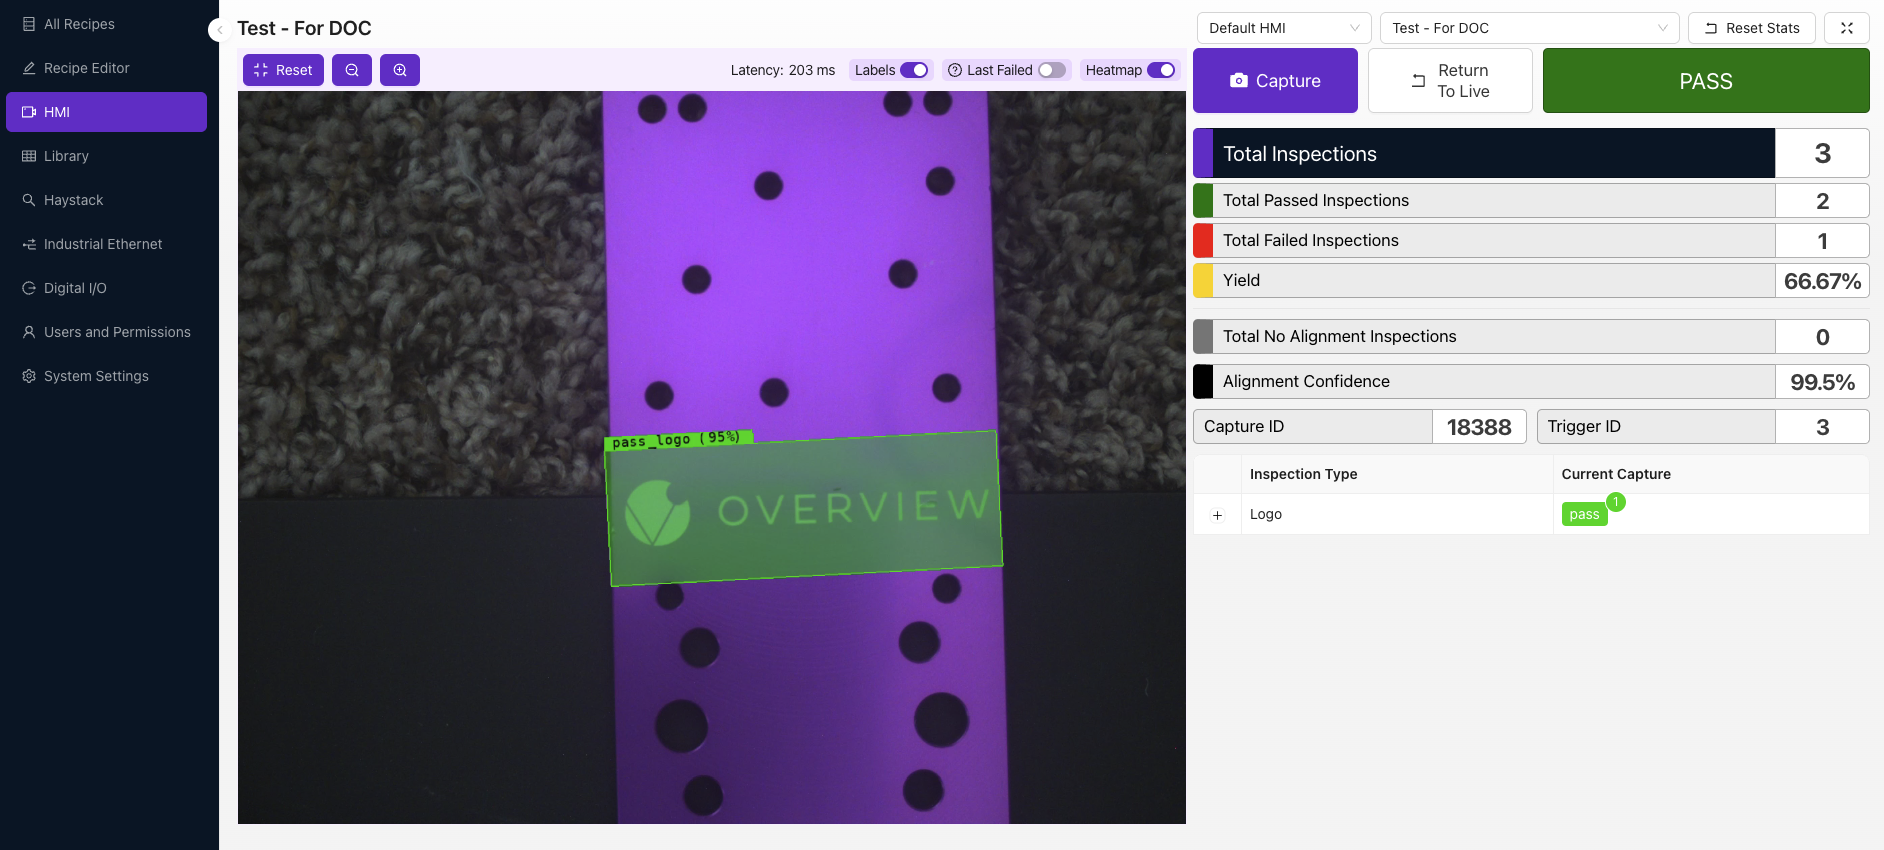Disable the Heatmap toggle

(1160, 70)
